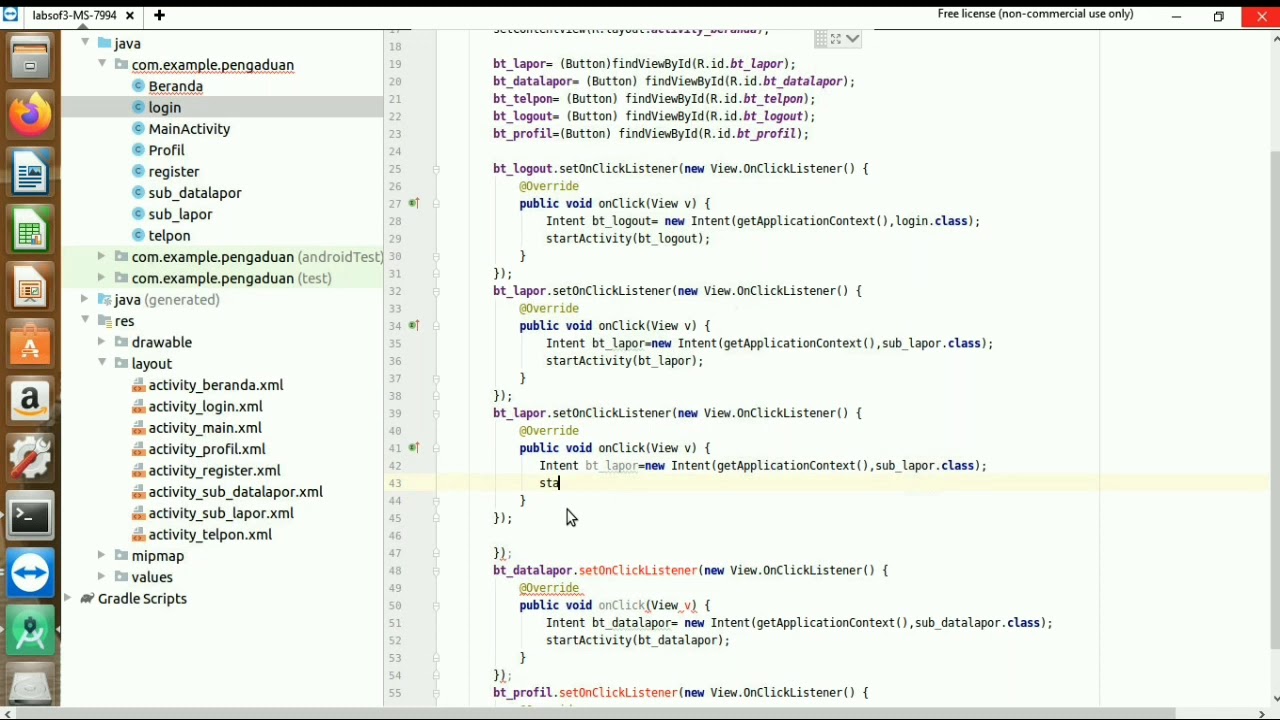Expand the java (generated) folder
Image resolution: width=1280 pixels, height=720 pixels.
point(85,300)
